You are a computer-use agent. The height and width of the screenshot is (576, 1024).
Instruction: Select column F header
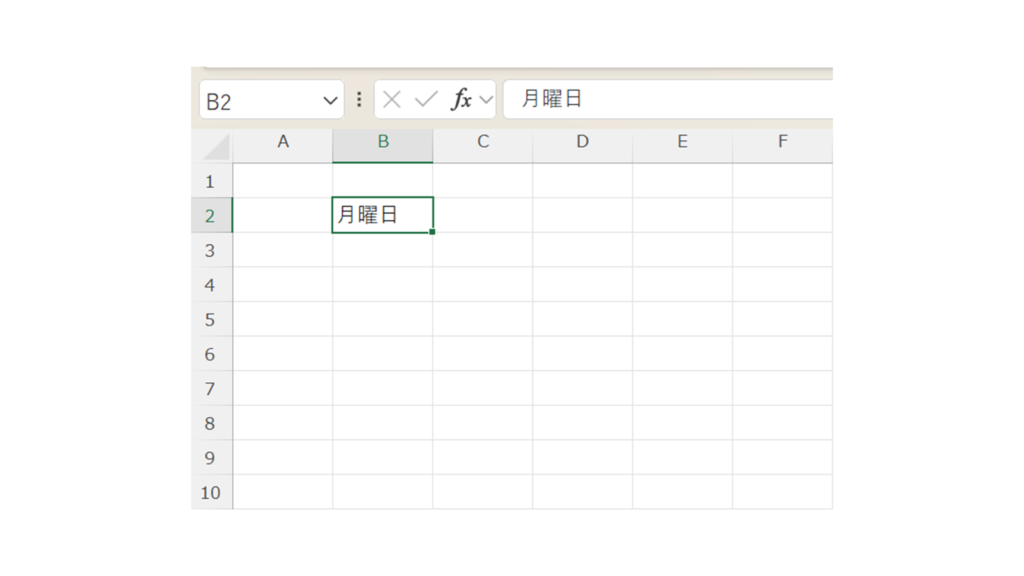coord(782,143)
